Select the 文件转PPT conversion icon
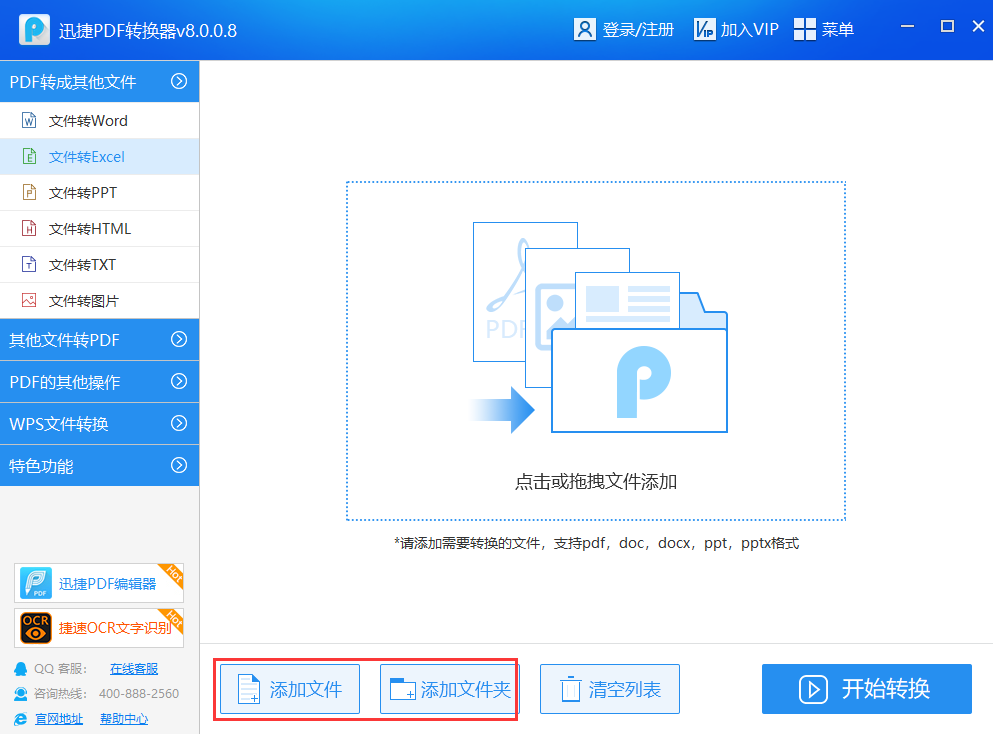The image size is (993, 734). [30, 192]
